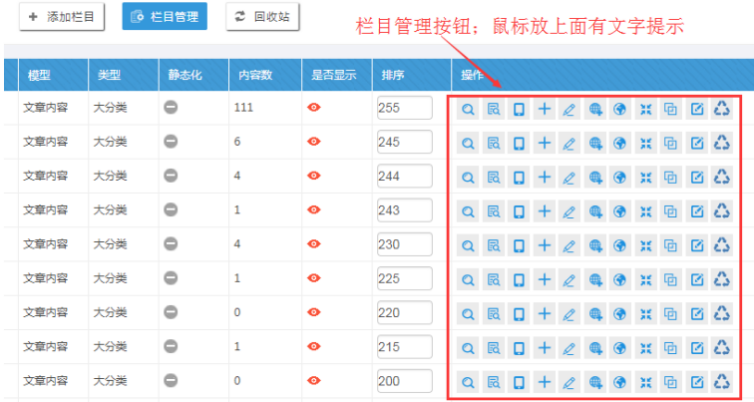Toggle the static status icon in the 111 content row

170,108
